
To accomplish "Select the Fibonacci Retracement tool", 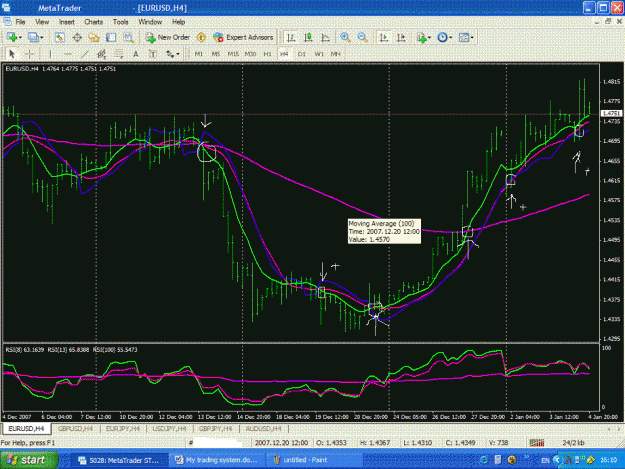I will click(119, 54).
